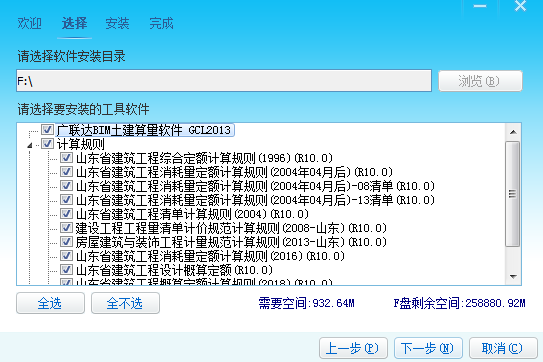Select the 计算规则 tree item label
This screenshot has width=543, height=362.
coord(80,144)
